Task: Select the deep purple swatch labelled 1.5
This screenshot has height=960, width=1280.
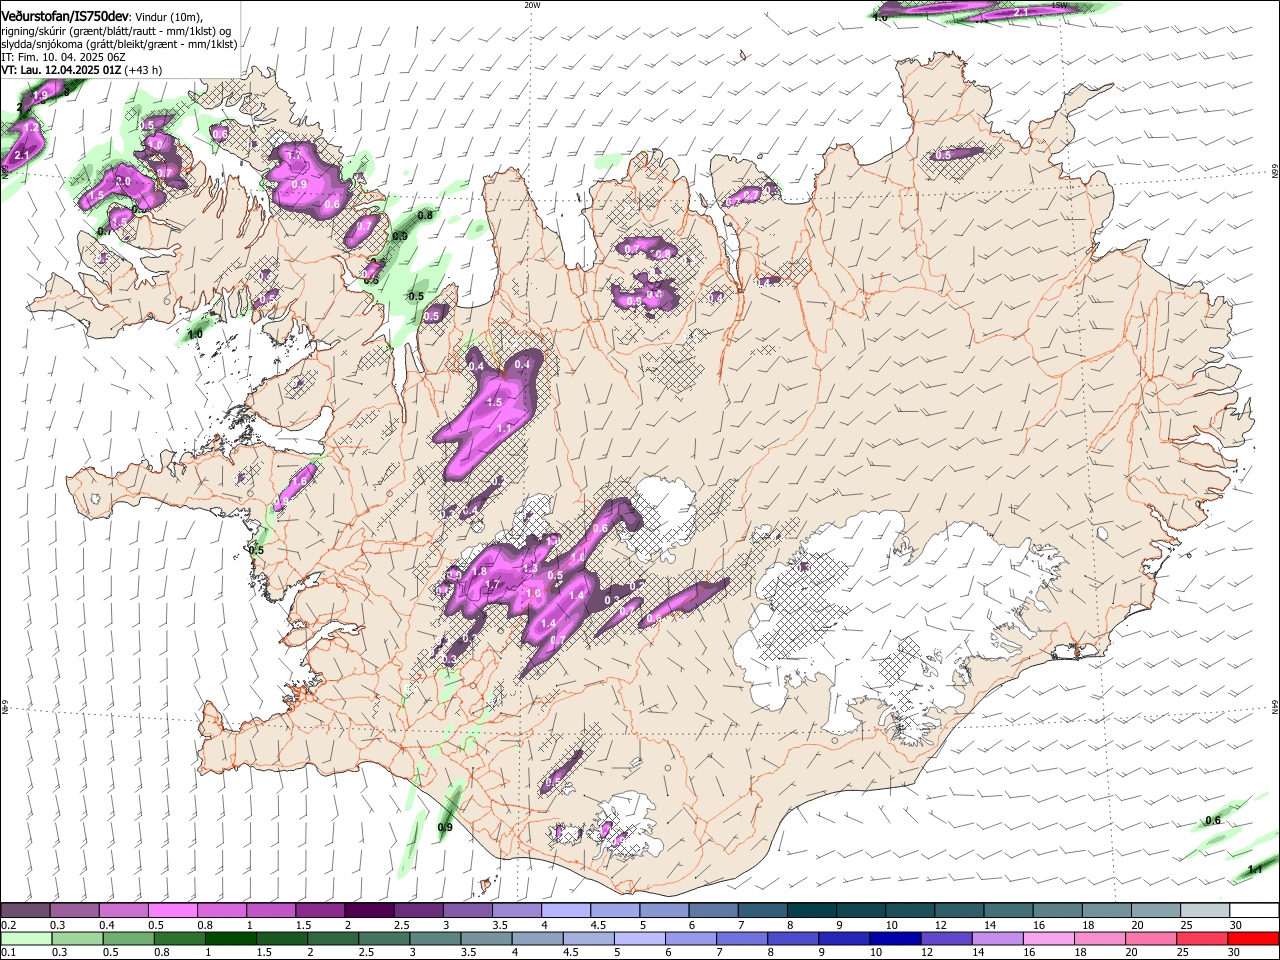Action: click(x=320, y=911)
